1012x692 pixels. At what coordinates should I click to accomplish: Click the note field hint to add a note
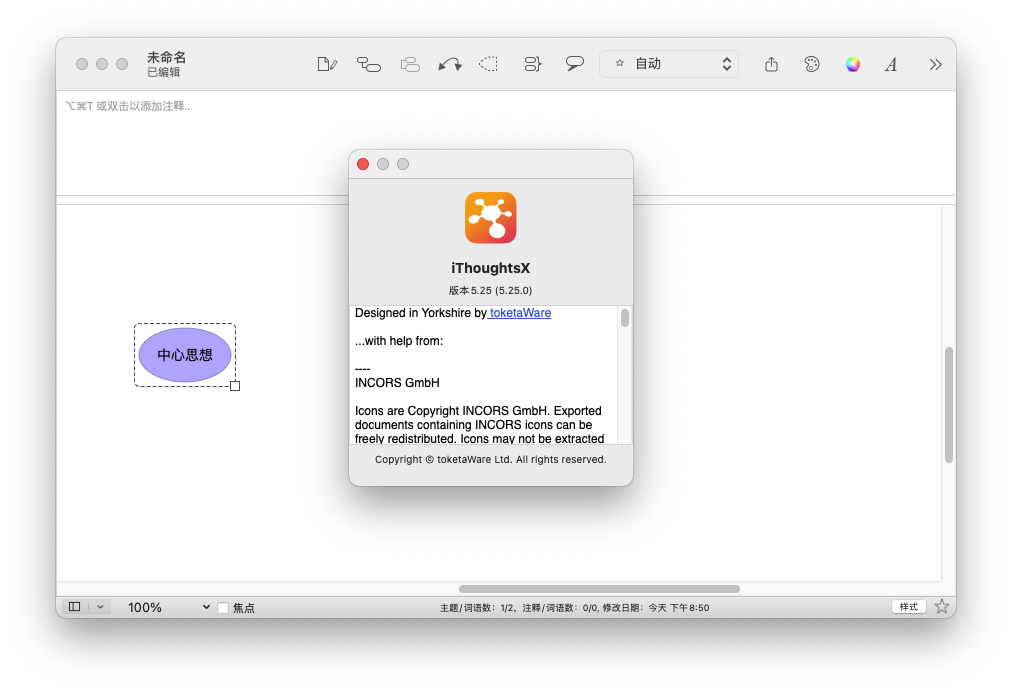[x=128, y=106]
